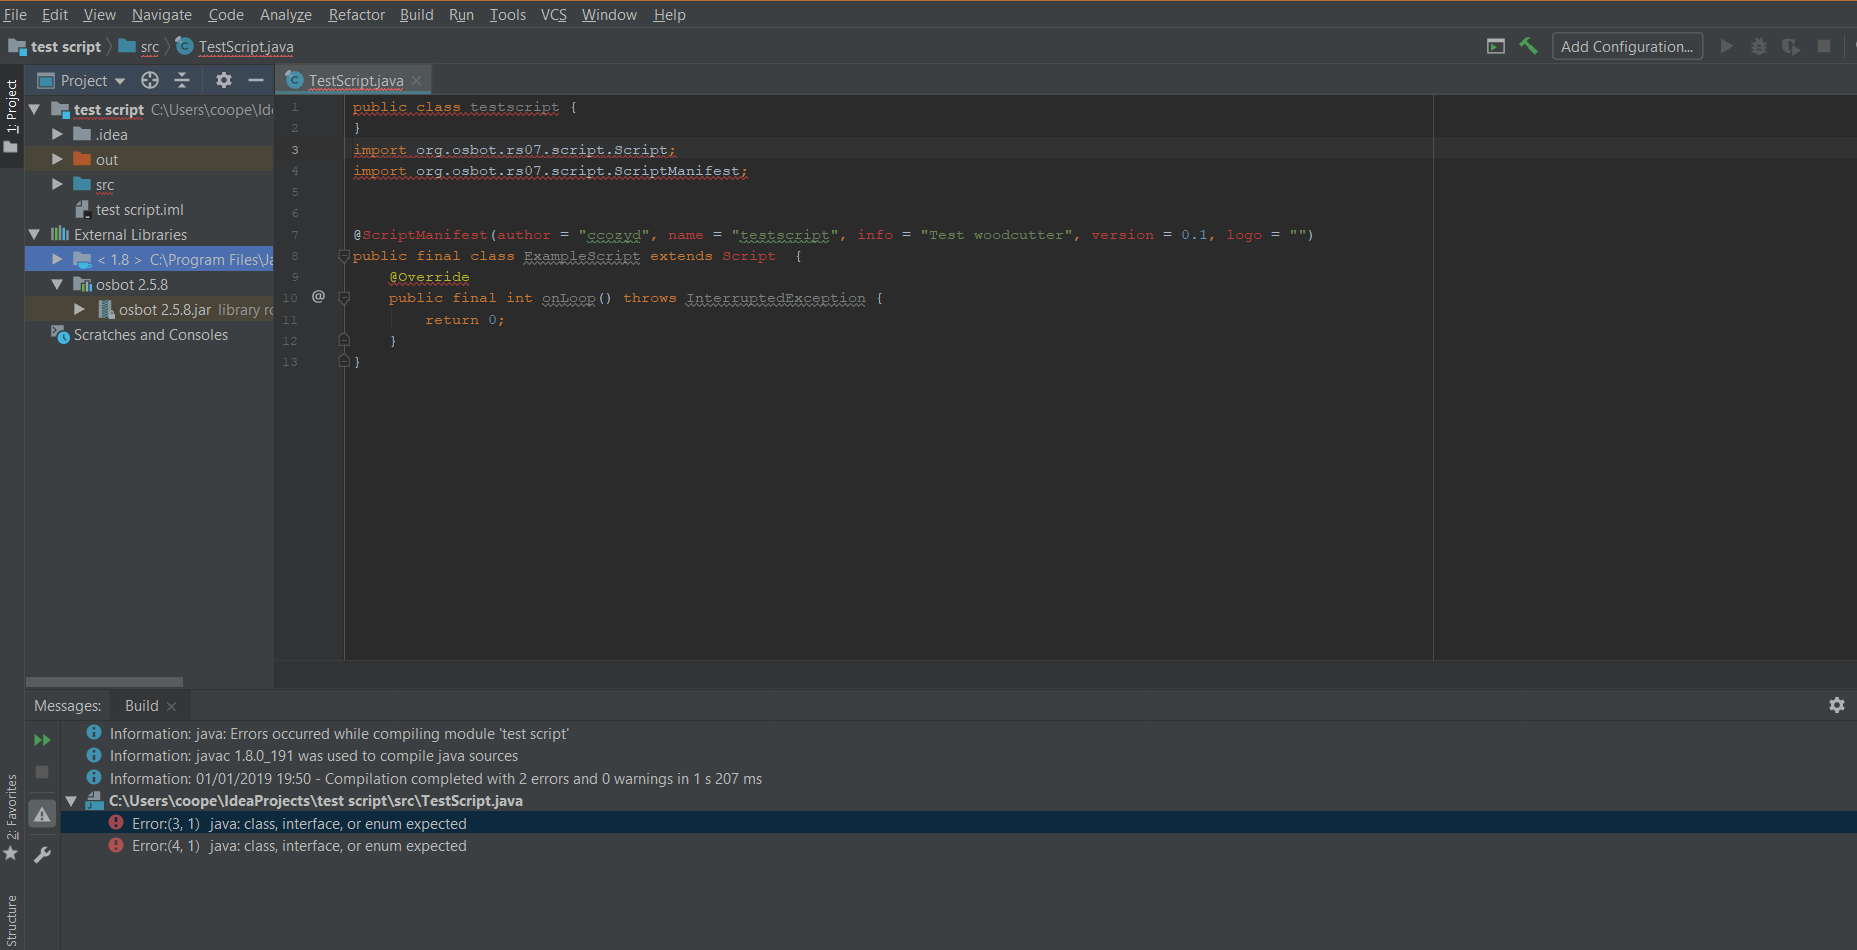Collapse the External Libraries node
The image size is (1857, 950).
click(x=35, y=235)
